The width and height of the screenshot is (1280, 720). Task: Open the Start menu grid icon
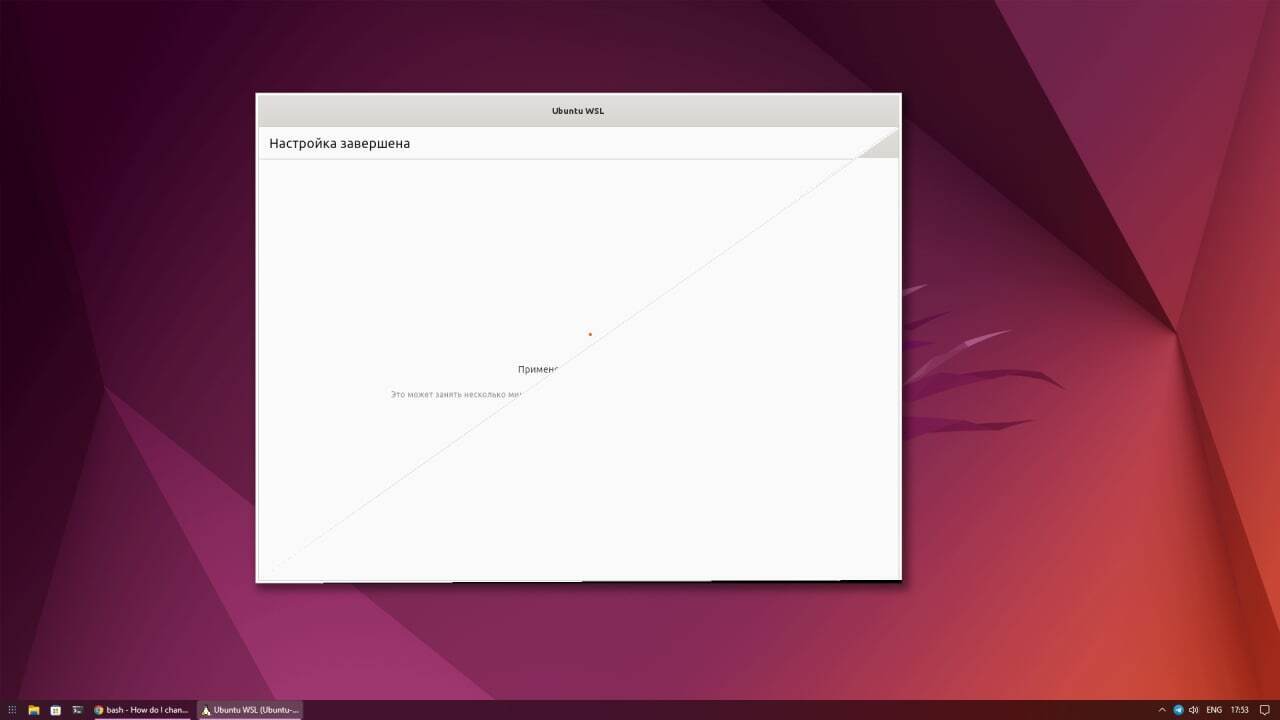click(12, 710)
